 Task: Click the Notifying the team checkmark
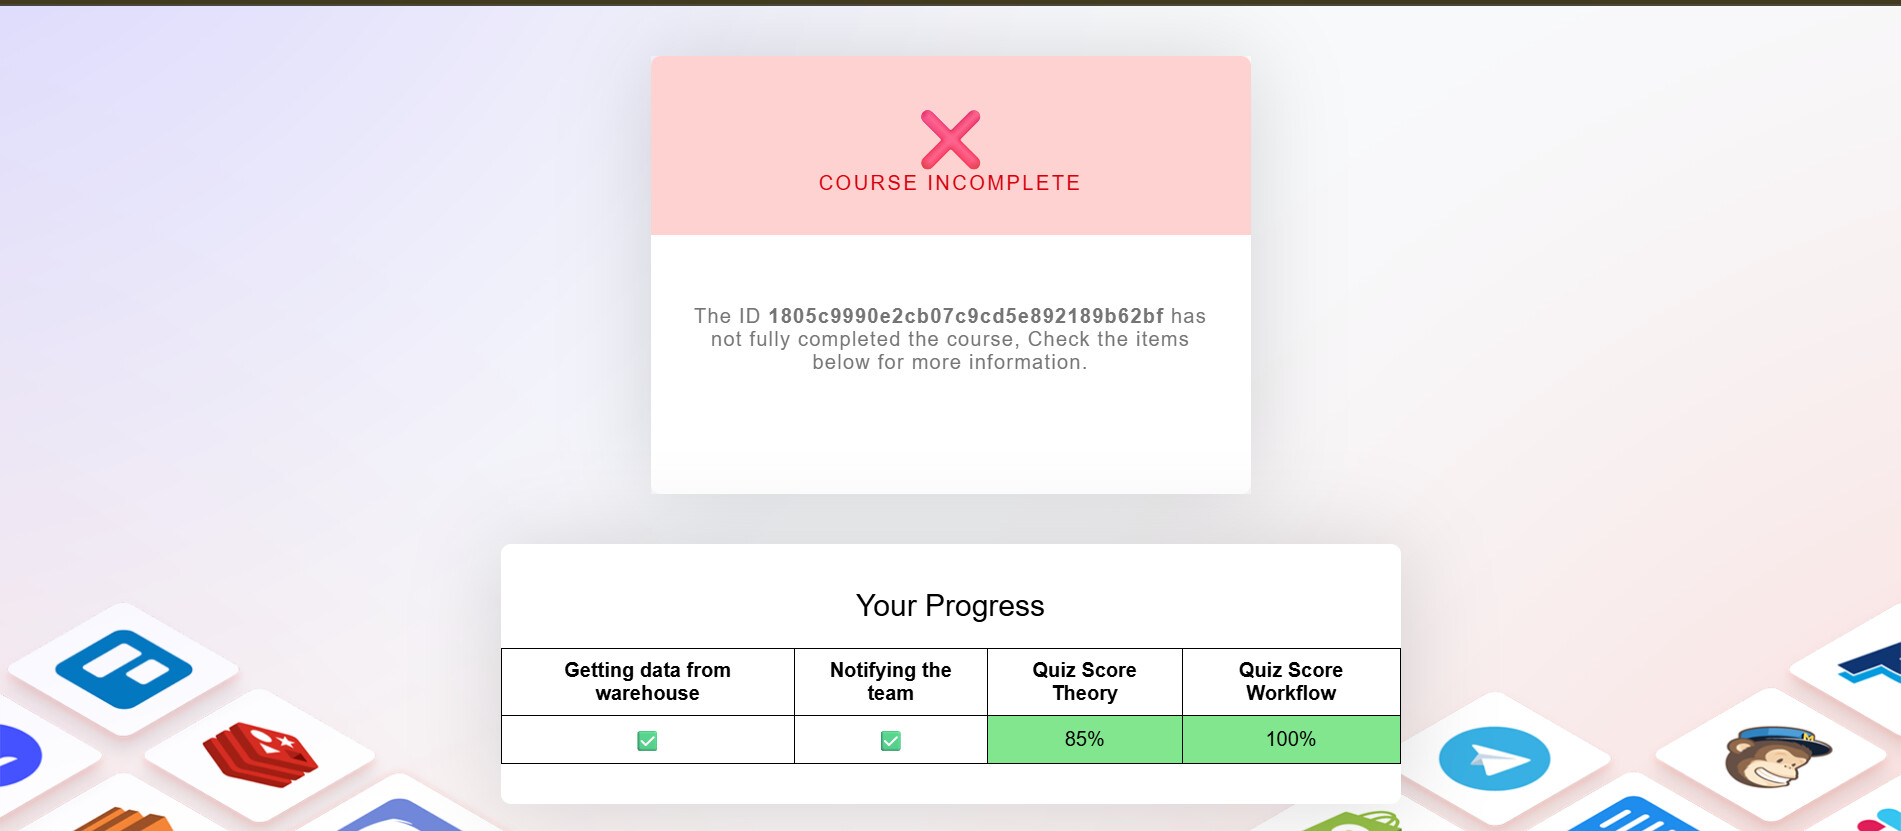(890, 741)
